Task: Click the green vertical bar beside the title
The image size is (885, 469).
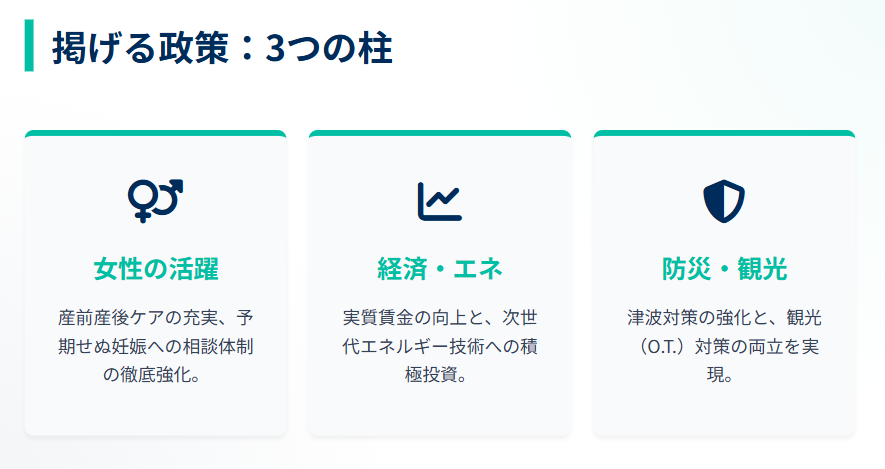Action: [x=29, y=46]
